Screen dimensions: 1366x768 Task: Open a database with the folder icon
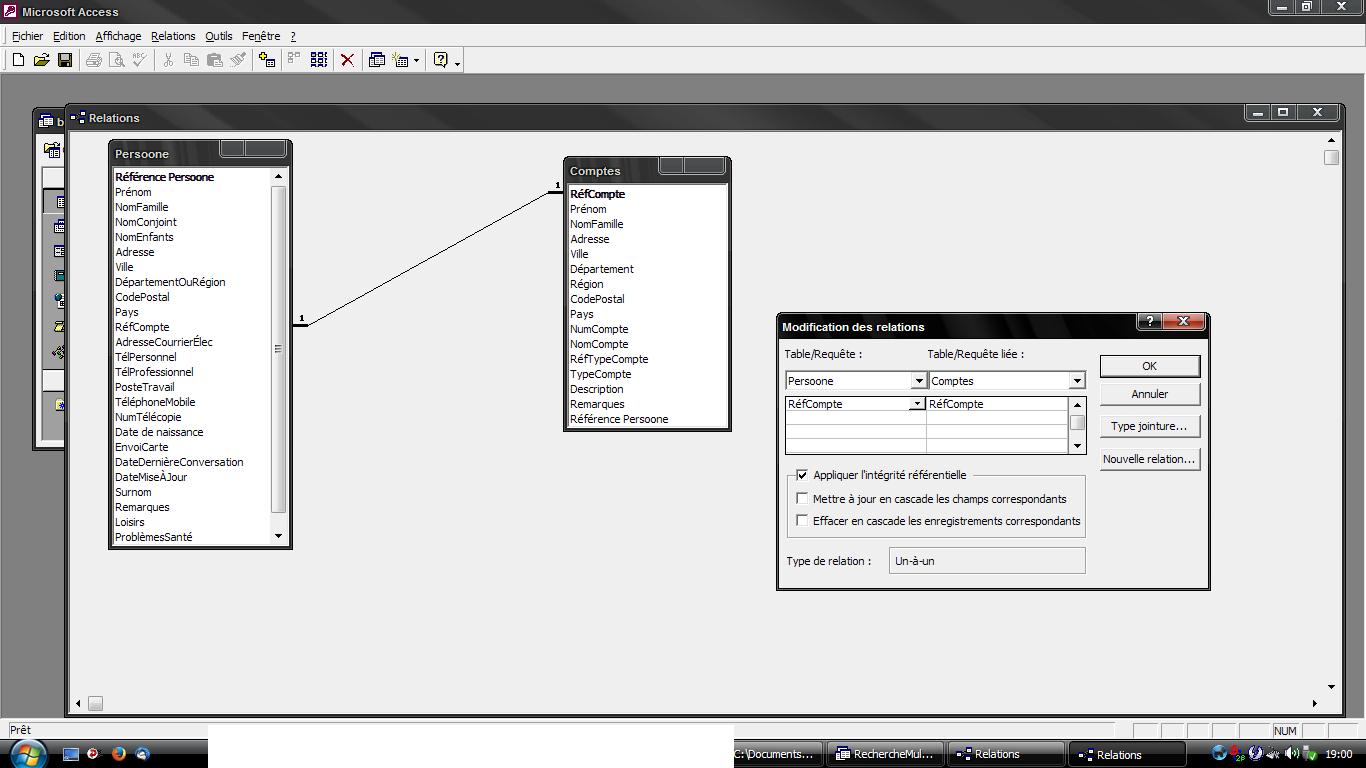(41, 60)
